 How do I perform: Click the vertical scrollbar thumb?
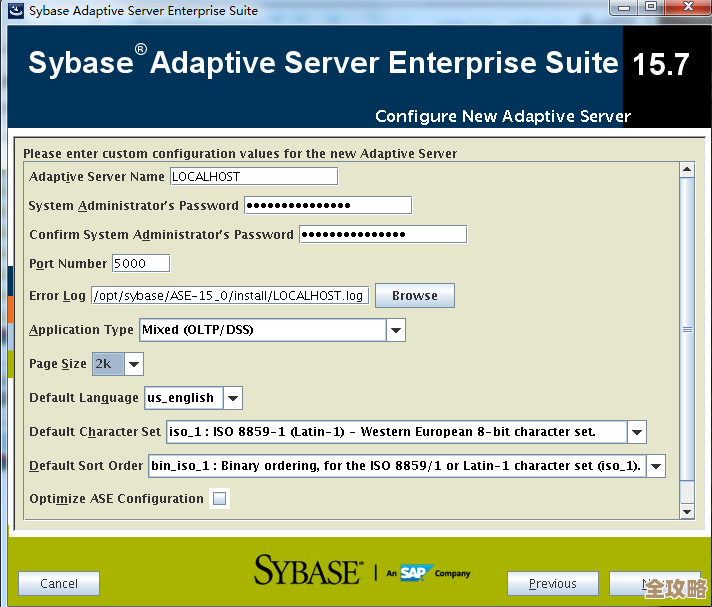pyautogui.click(x=687, y=330)
